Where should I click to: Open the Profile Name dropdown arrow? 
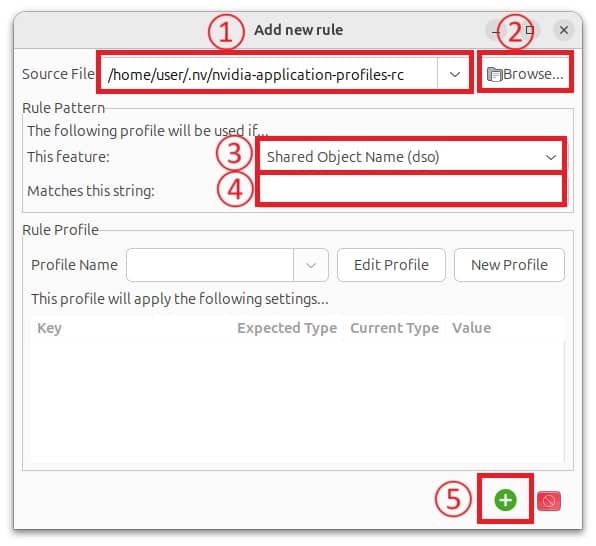coord(311,265)
